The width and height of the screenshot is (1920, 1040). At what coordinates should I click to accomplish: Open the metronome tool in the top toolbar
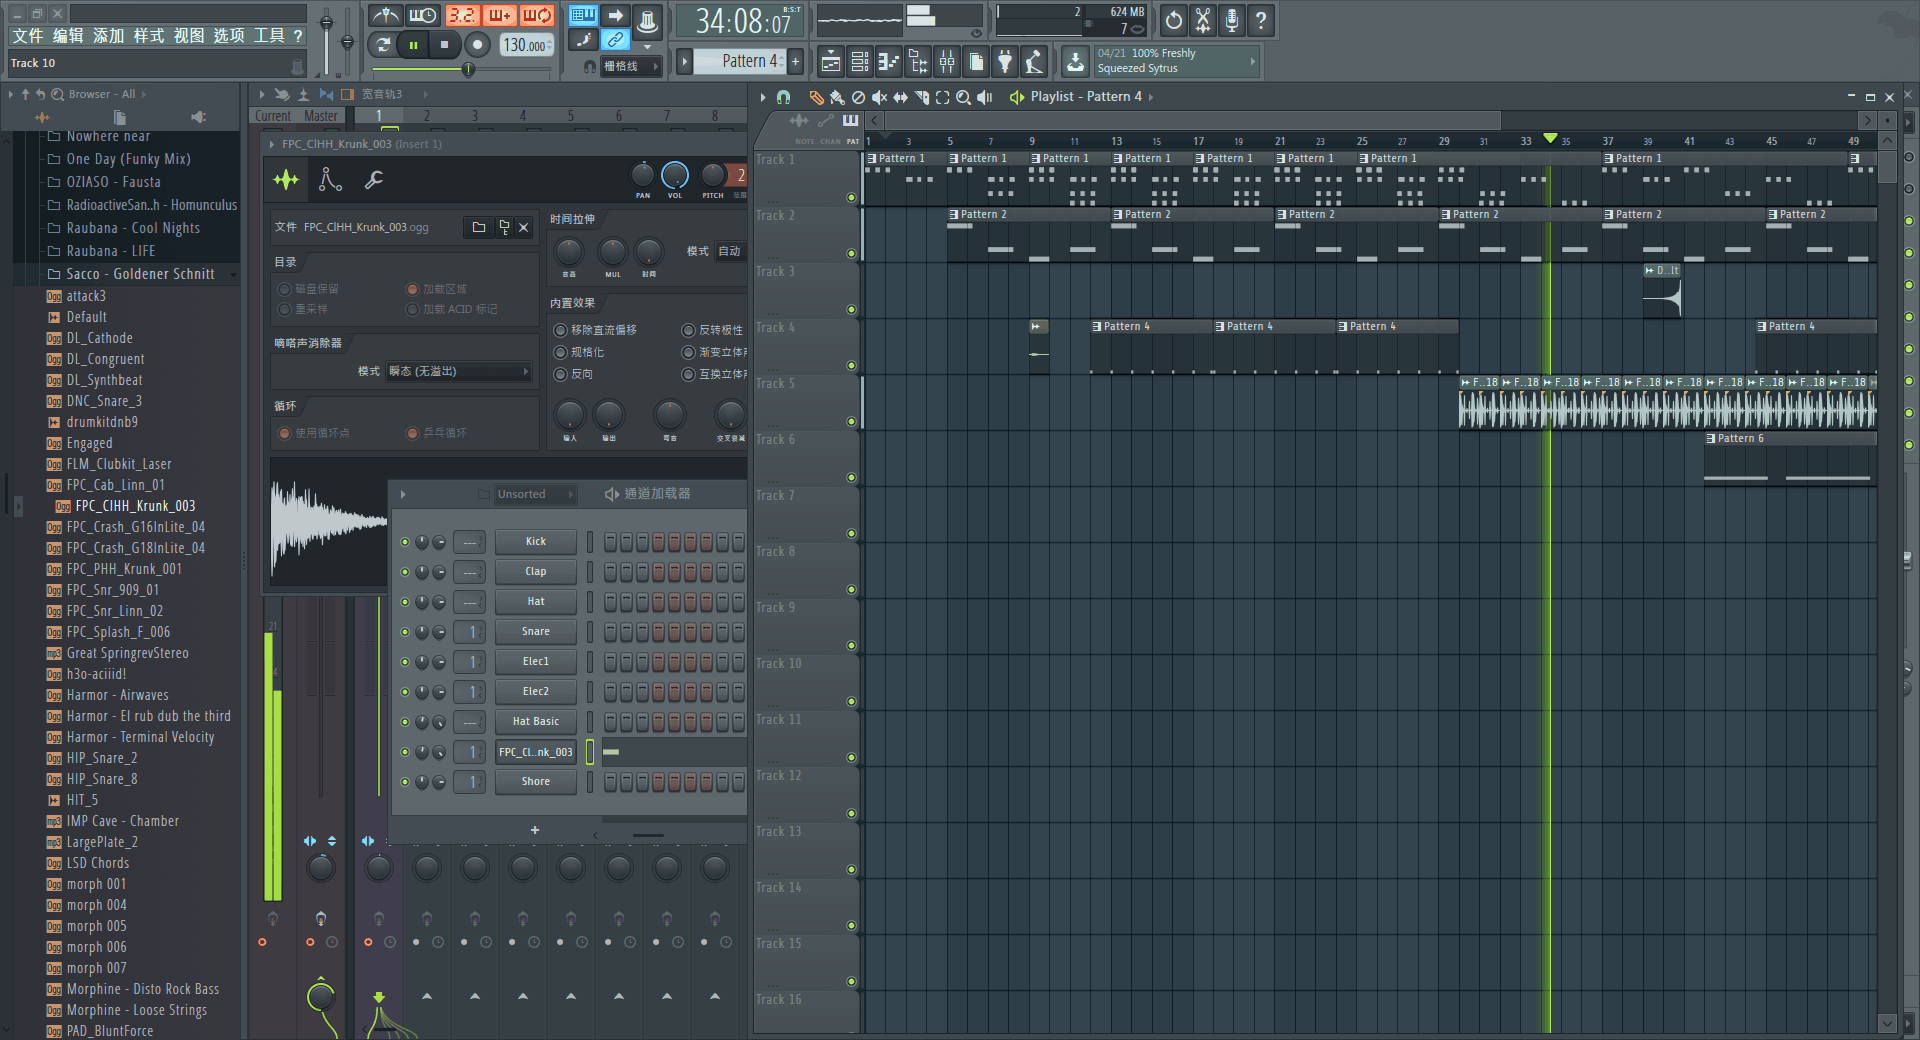[385, 16]
